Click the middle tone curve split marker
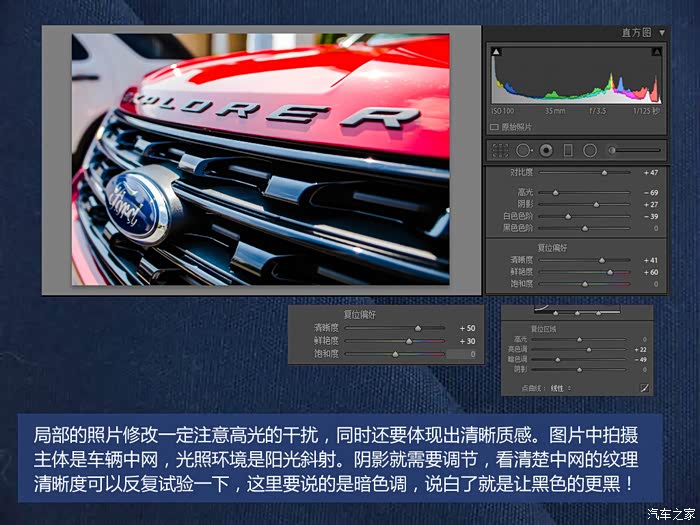 point(577,313)
